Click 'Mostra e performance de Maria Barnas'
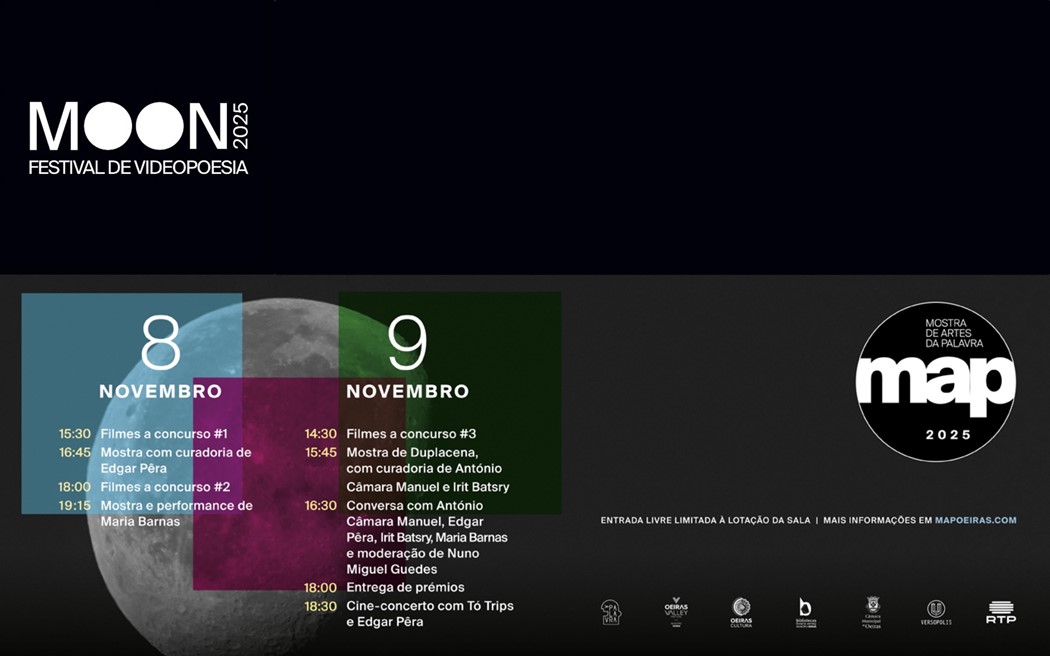The height and width of the screenshot is (656, 1050). (x=176, y=513)
